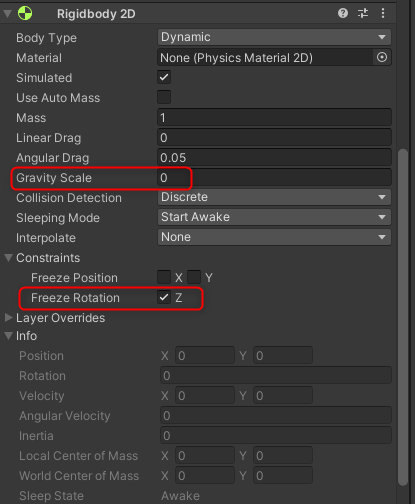The width and height of the screenshot is (415, 504).
Task: Click the Gravity Scale label
Action: pyautogui.click(x=54, y=178)
